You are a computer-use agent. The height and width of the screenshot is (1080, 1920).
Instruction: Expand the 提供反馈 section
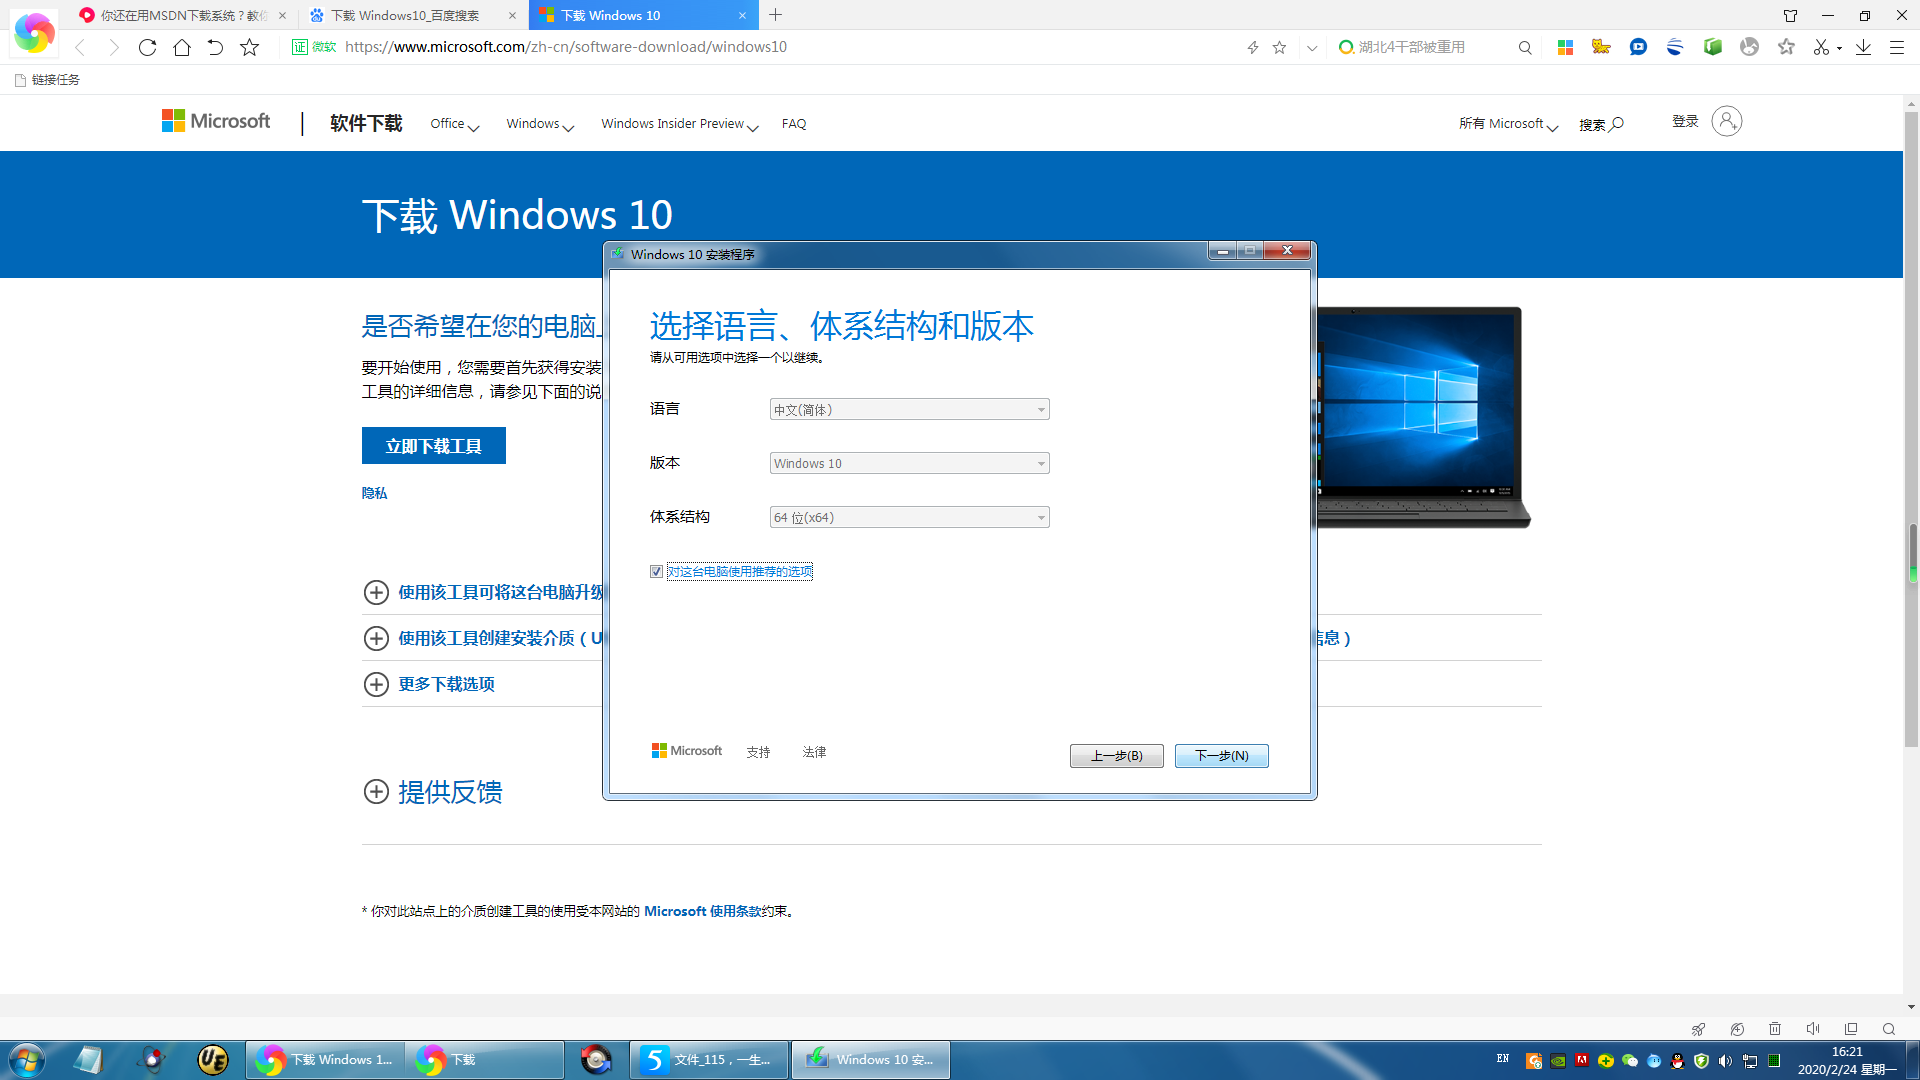pyautogui.click(x=433, y=792)
